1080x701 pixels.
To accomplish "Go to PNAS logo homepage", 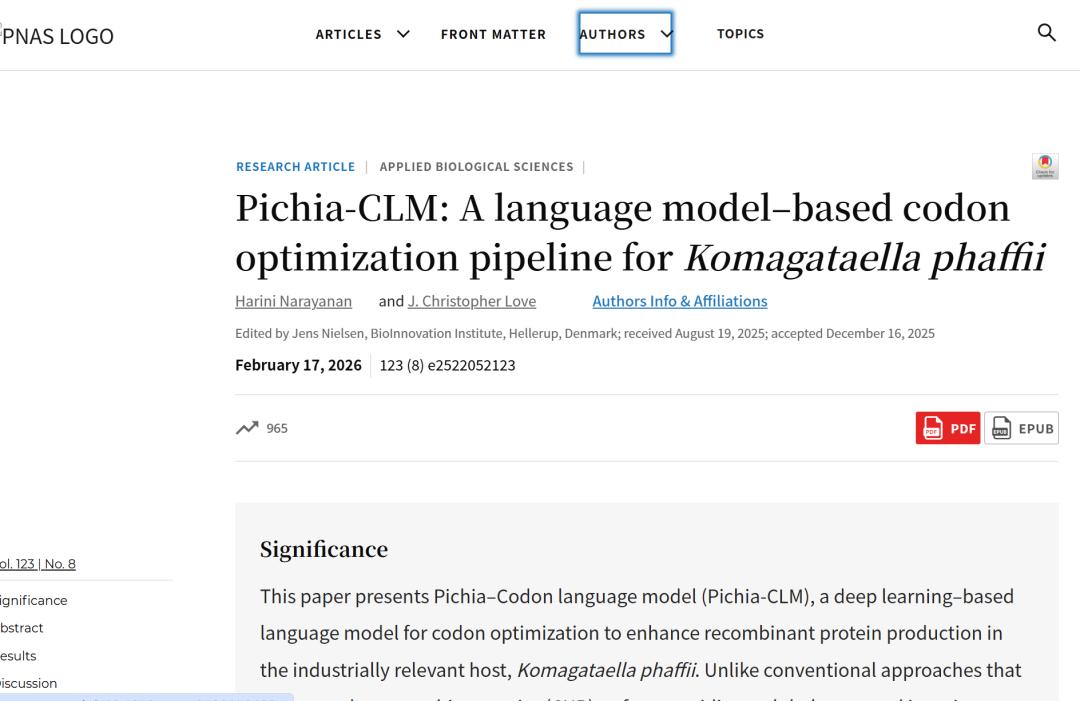I will click(x=58, y=37).
